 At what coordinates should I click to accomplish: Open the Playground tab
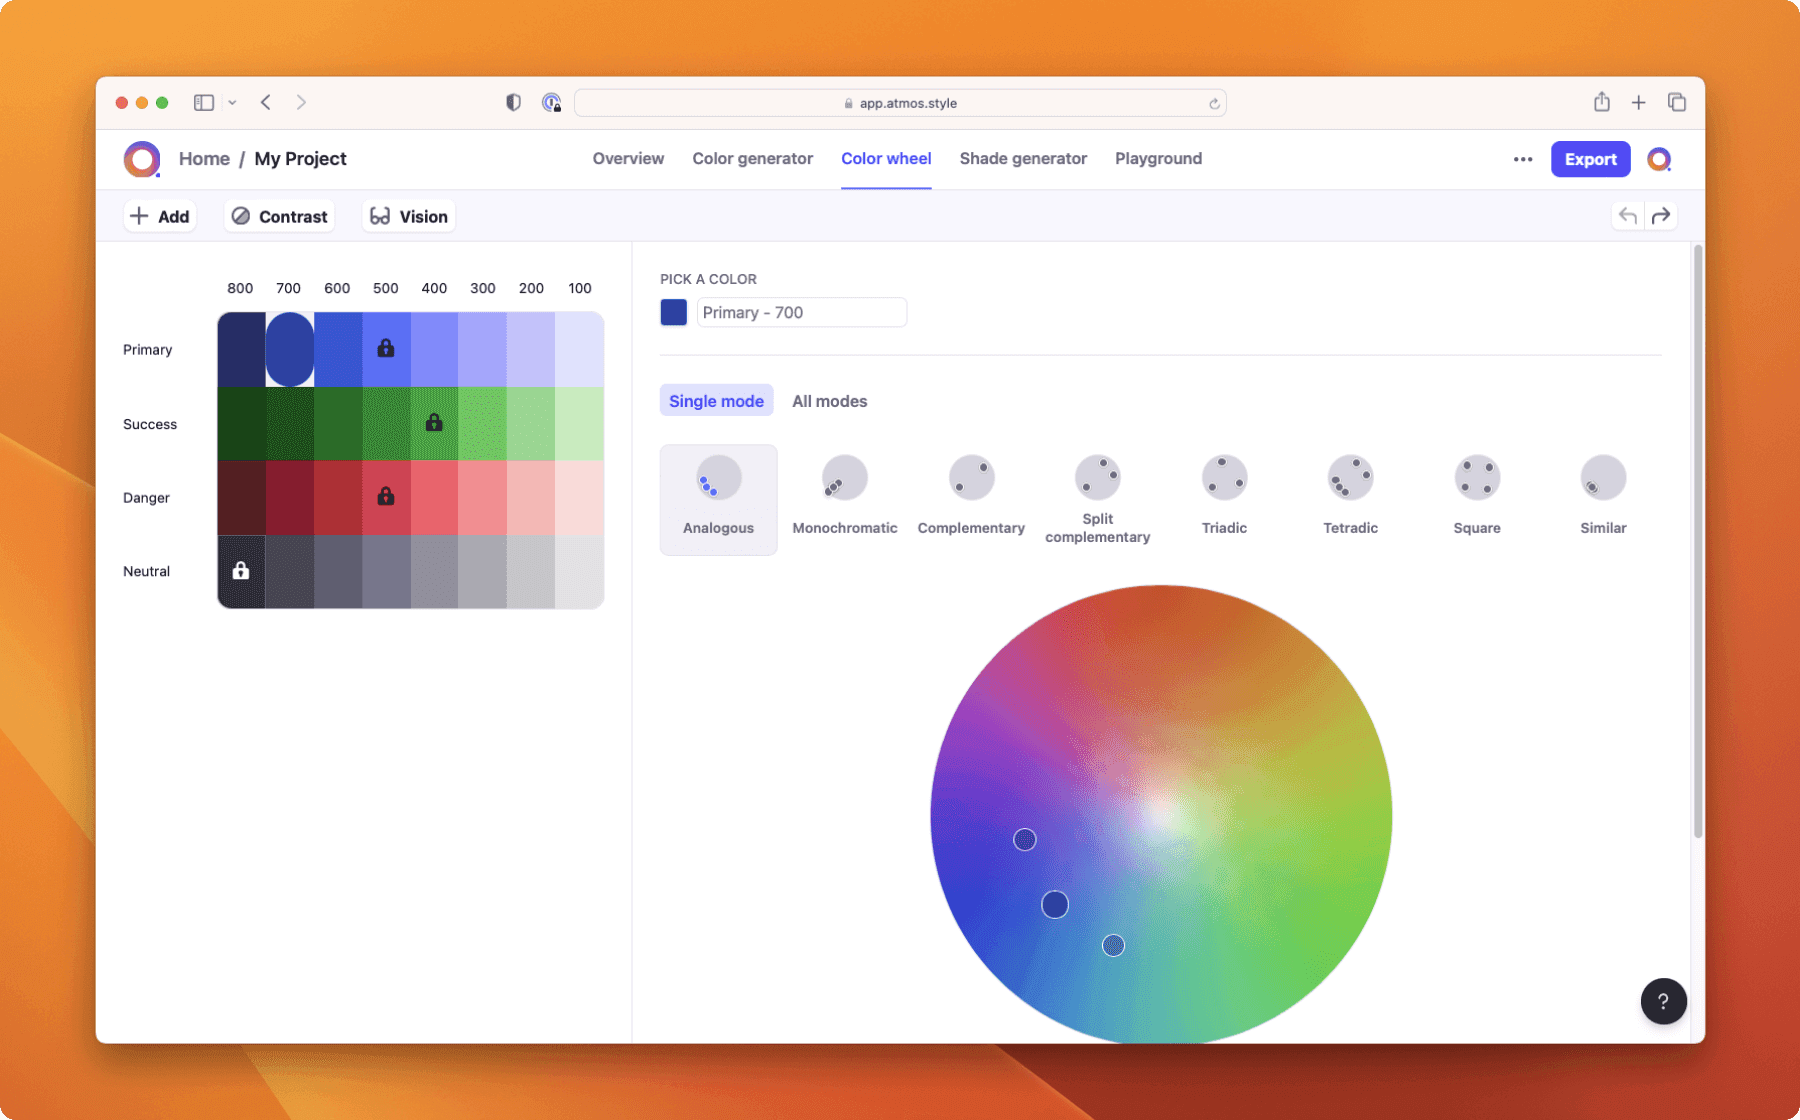coord(1158,158)
